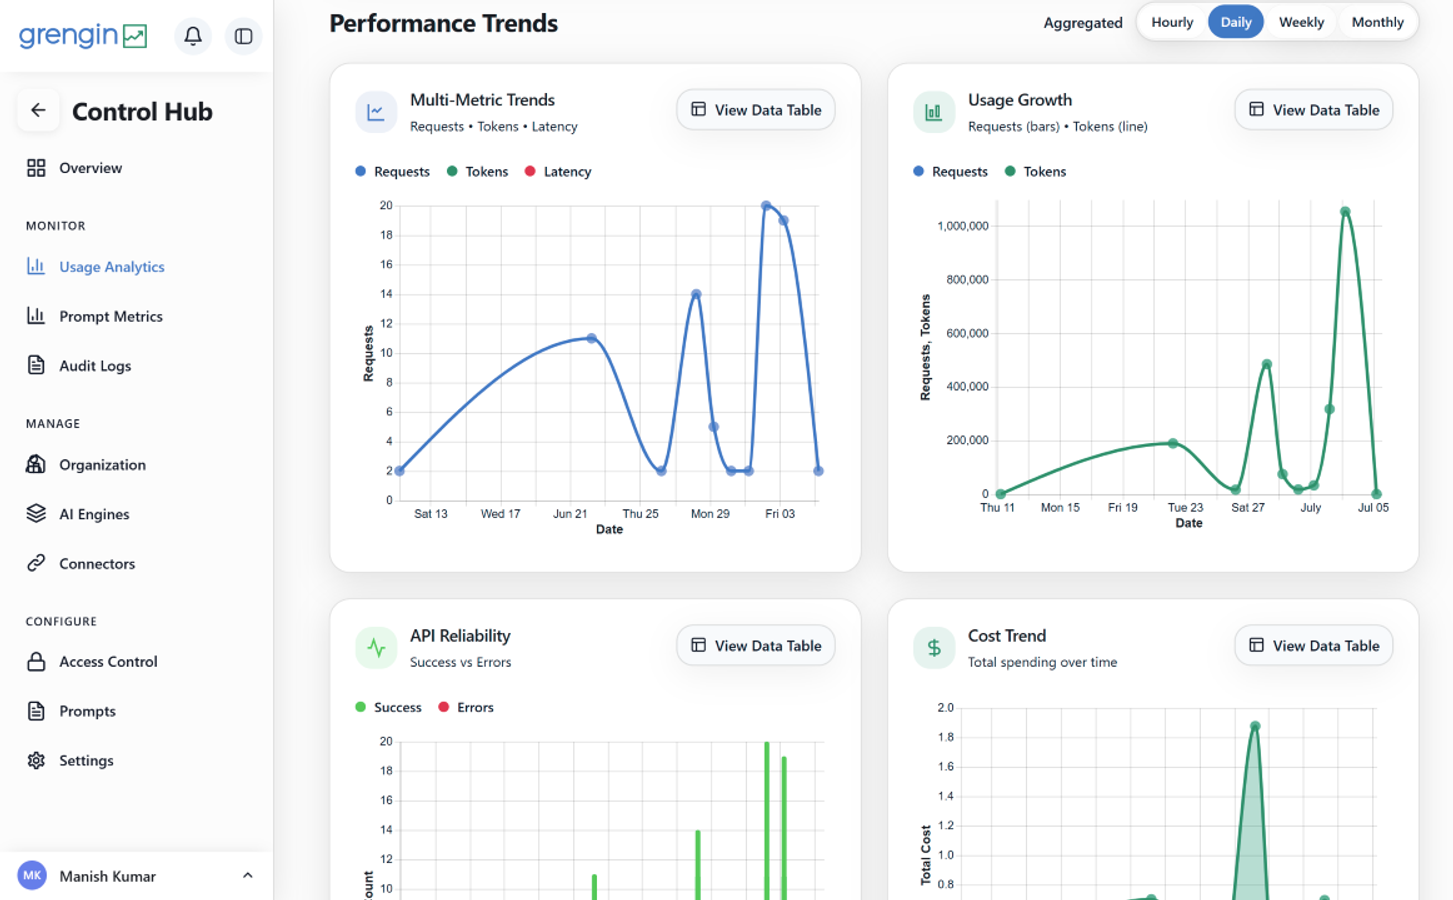1453x900 pixels.
Task: Click the peak data point at 20 requests
Action: [766, 206]
